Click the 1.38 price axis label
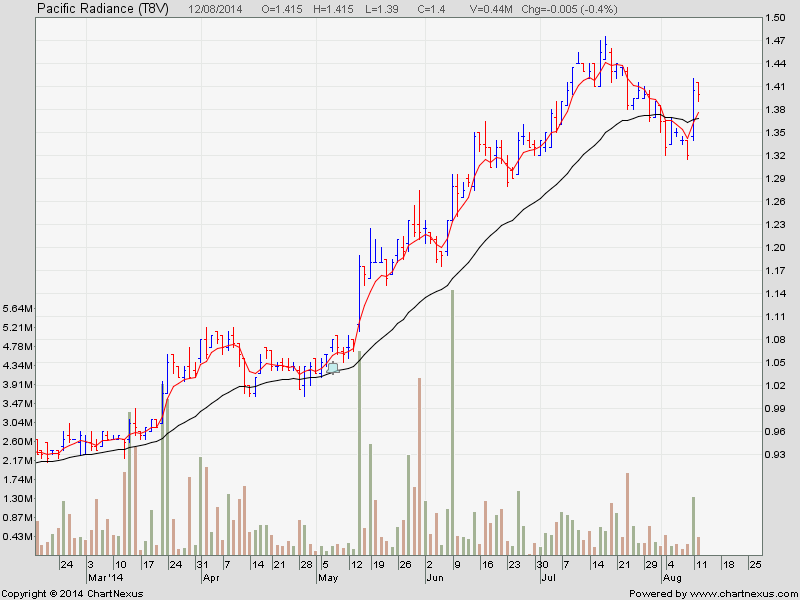This screenshot has height=600, width=800. pyautogui.click(x=775, y=110)
